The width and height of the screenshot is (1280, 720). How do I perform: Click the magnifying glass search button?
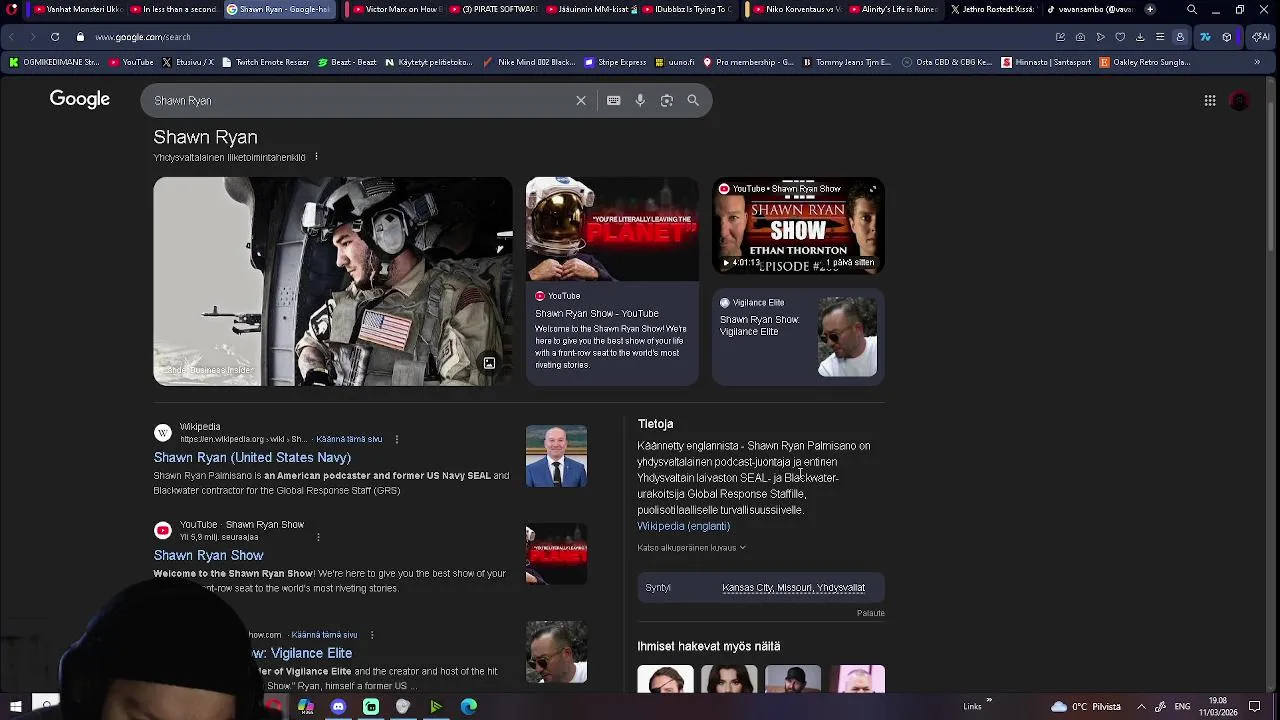coord(693,100)
